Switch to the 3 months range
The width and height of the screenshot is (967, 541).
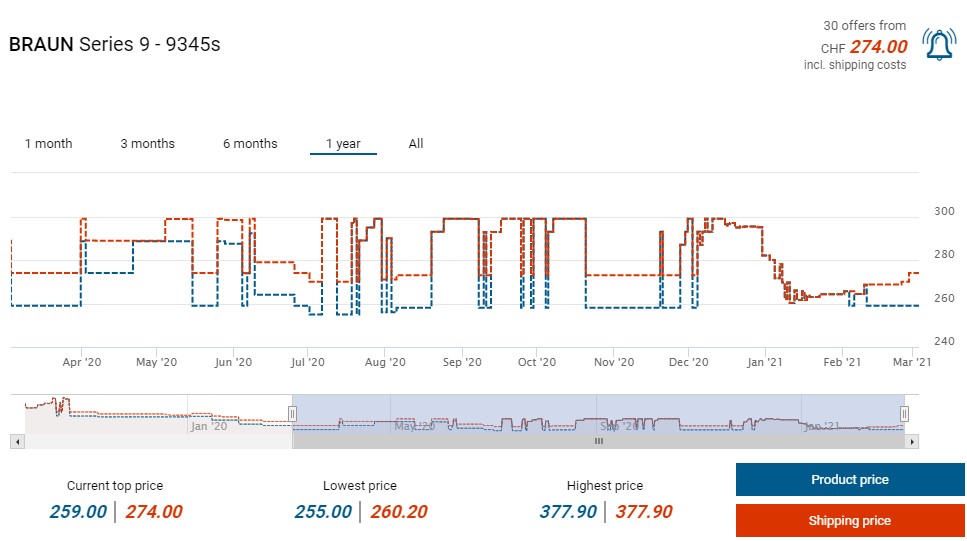pyautogui.click(x=147, y=144)
